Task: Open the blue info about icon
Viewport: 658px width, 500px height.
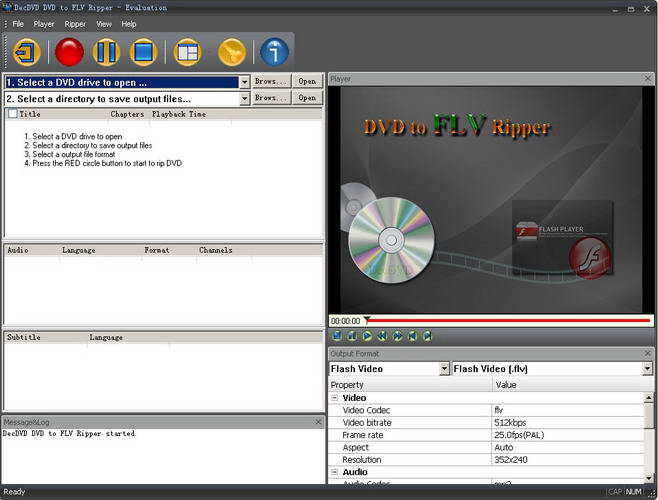Action: click(x=274, y=52)
